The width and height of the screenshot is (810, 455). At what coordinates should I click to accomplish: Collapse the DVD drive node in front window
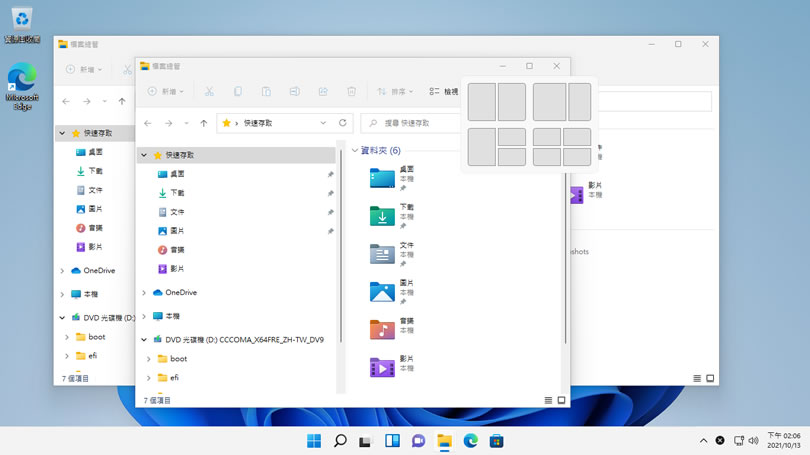(x=144, y=339)
